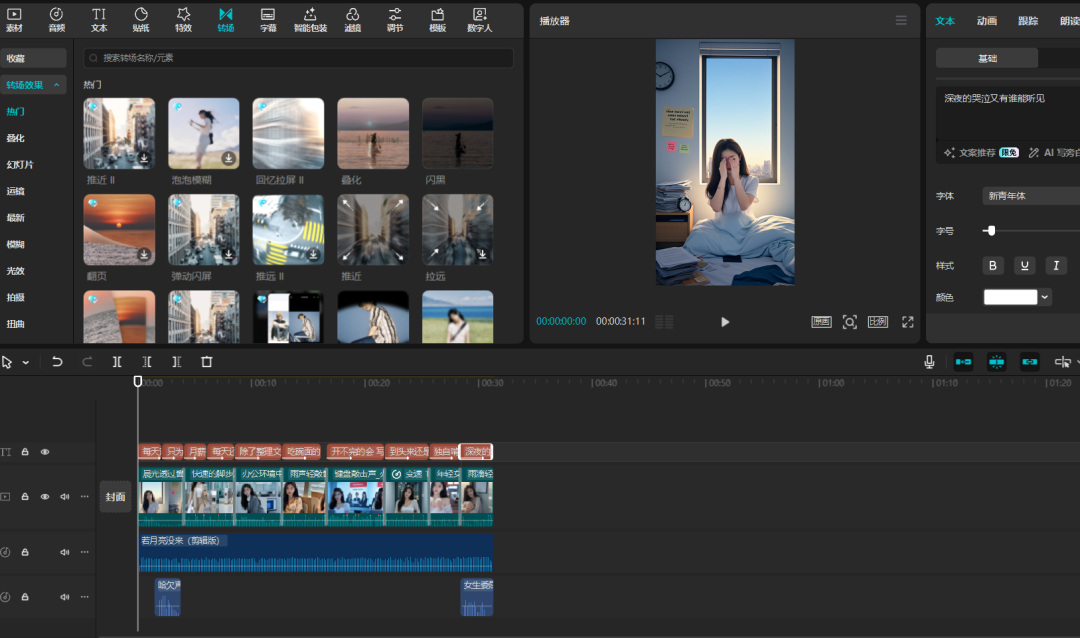The height and width of the screenshot is (638, 1080).
Task: Mute the main video track
Action: (65, 496)
